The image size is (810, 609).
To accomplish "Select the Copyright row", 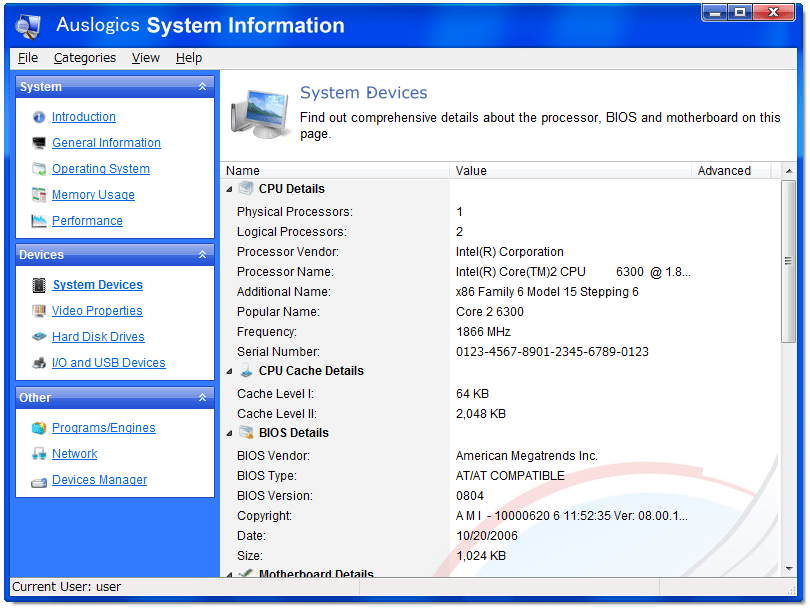I will (500, 516).
